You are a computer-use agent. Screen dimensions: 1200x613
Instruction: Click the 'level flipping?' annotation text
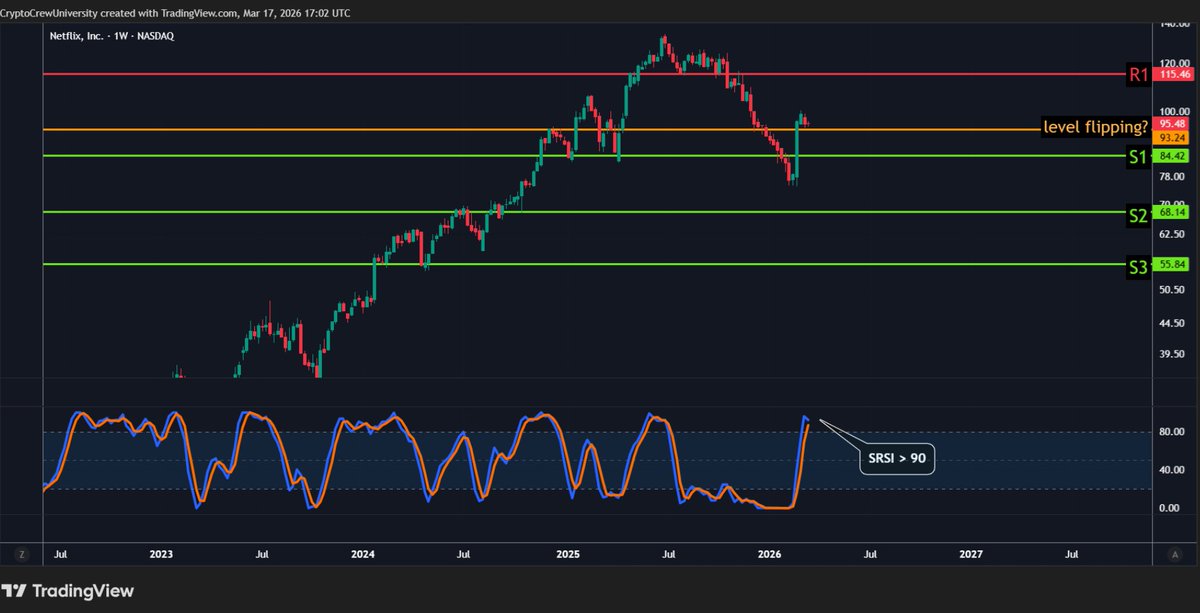(1095, 127)
